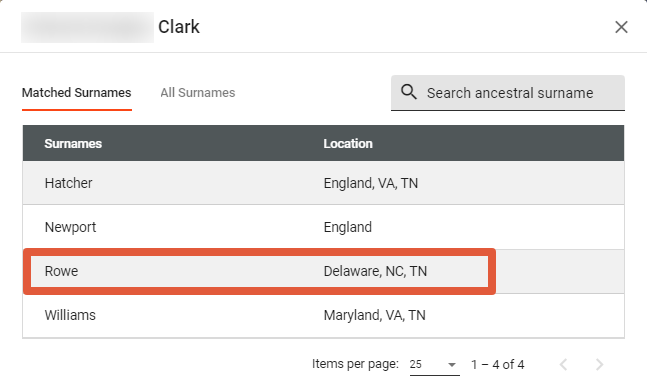Click the 1 – 4 of 4 range label

498,365
